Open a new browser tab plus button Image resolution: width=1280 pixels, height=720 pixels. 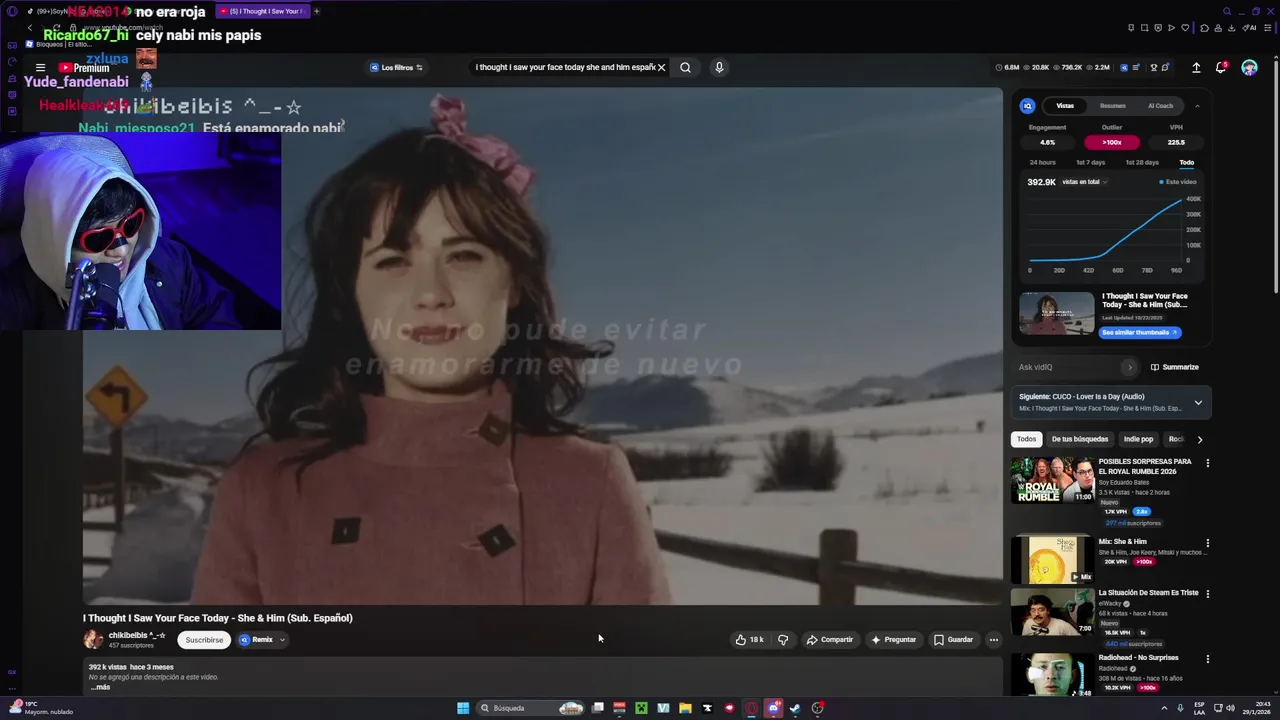click(316, 11)
